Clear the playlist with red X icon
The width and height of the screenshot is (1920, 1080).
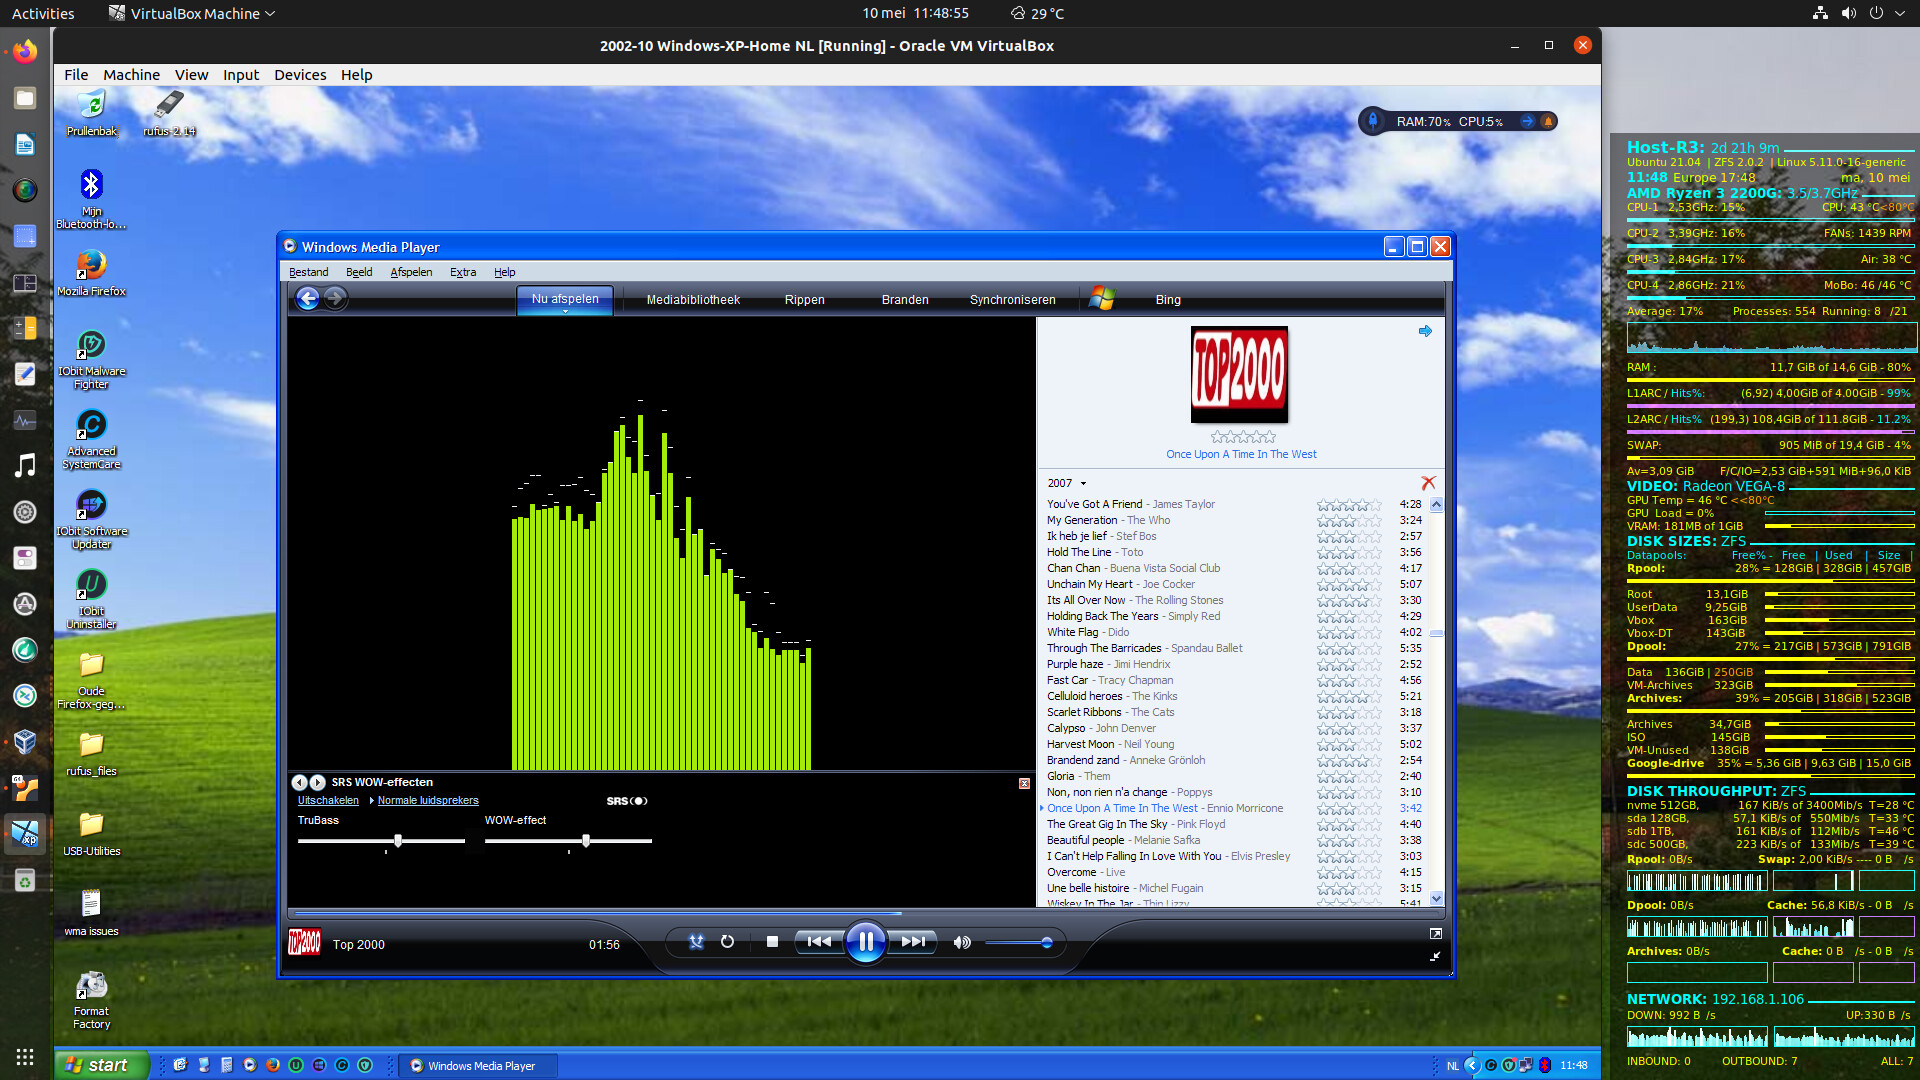(1428, 483)
